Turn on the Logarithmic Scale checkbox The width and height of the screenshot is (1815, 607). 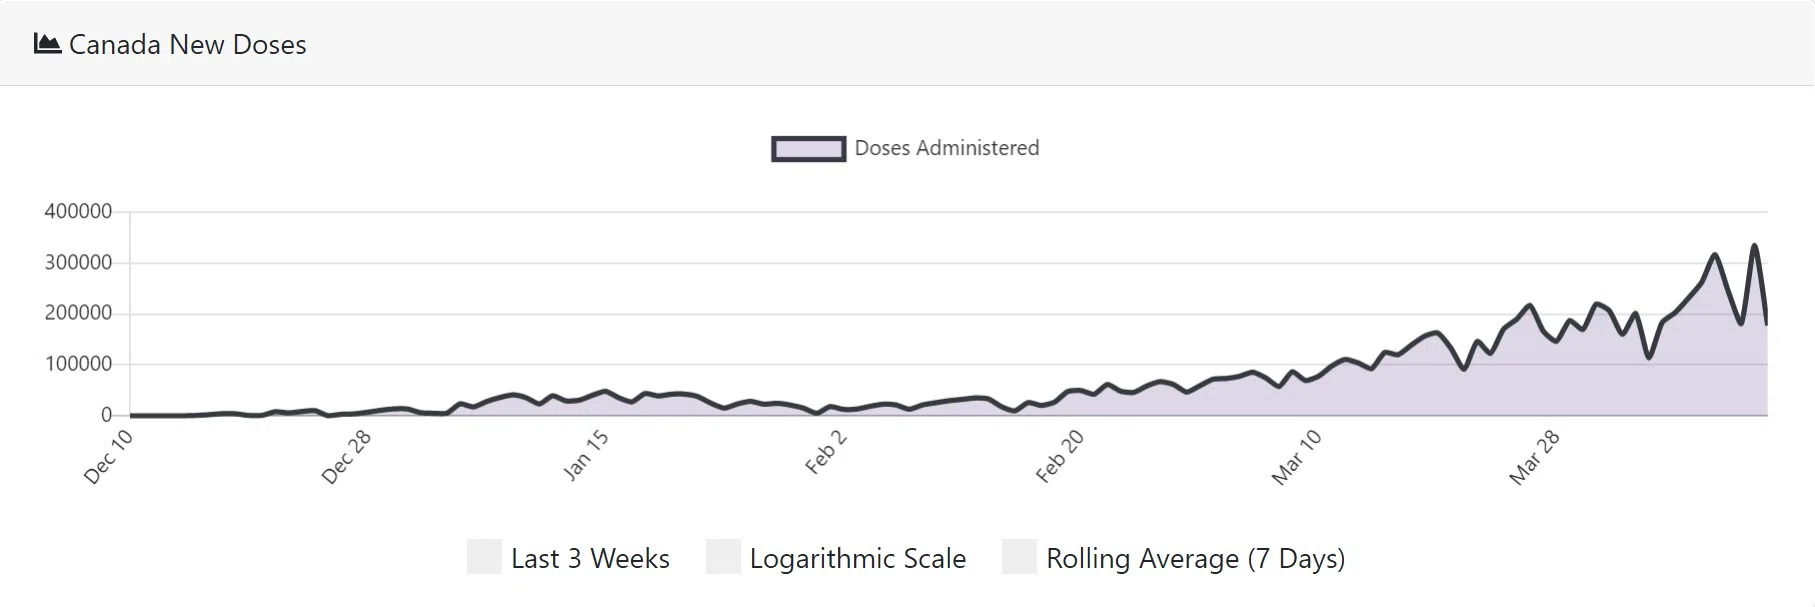point(723,557)
